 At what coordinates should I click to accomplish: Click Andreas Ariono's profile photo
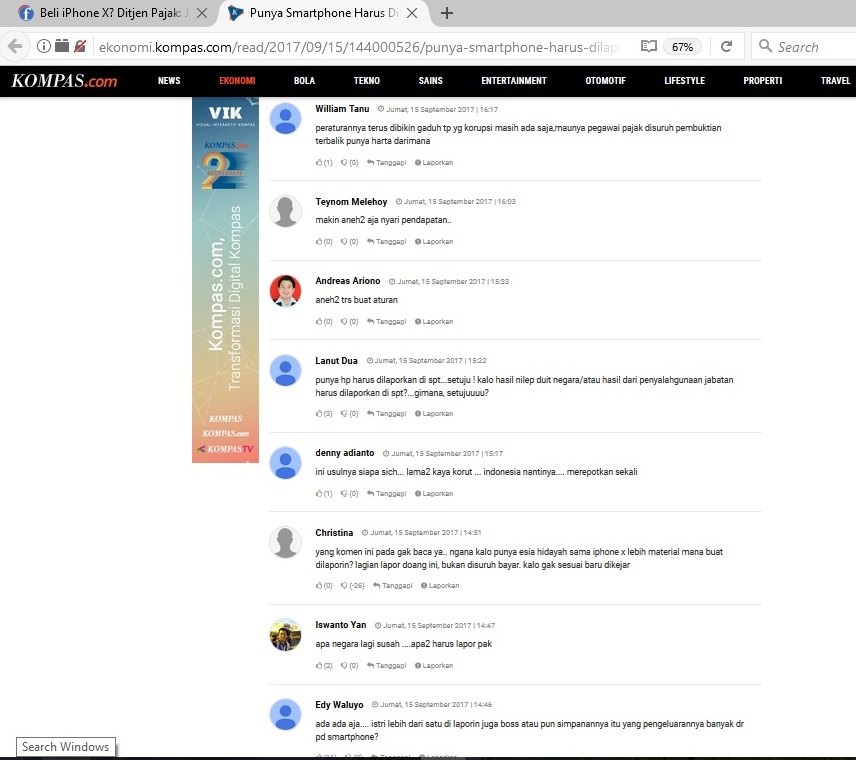286,291
